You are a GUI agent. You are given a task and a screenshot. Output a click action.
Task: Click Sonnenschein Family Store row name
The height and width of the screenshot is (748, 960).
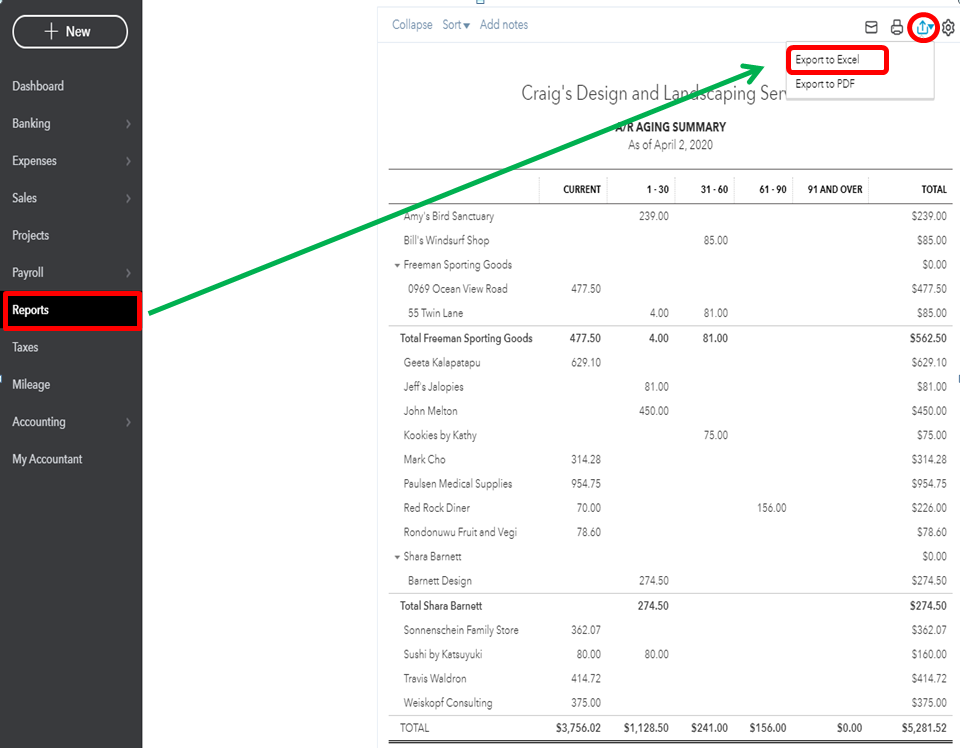pos(461,630)
